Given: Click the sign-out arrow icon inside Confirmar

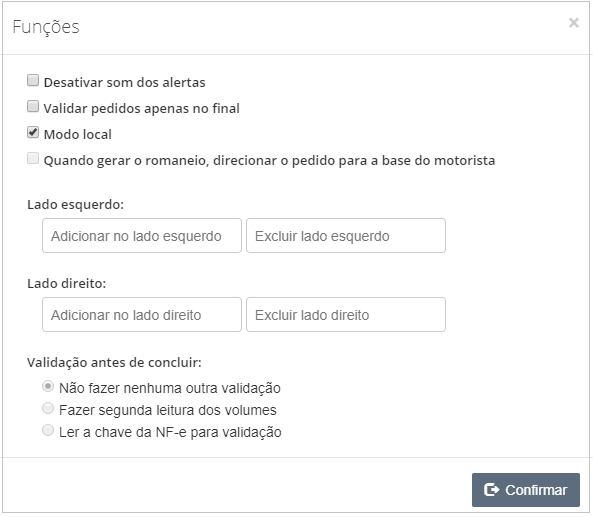Looking at the screenshot, I should tap(492, 490).
